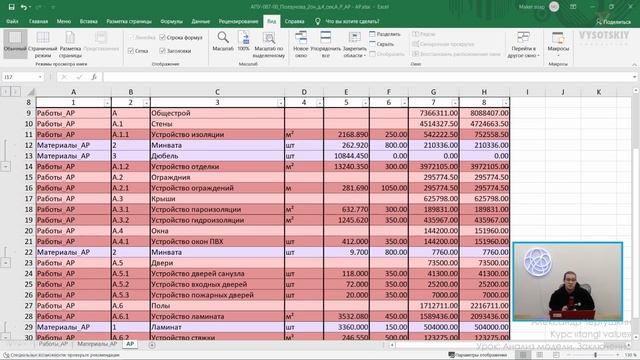The height and width of the screenshot is (360, 640).
Task: Switch to Page Break view in status bar
Action: pyautogui.click(x=556, y=355)
